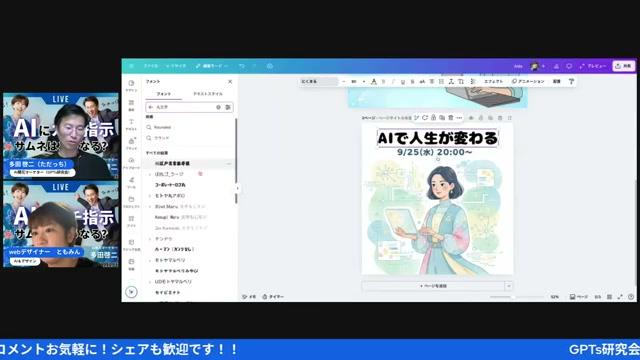Open the Position option in toolbar
This screenshot has width=640, height=360.
pyautogui.click(x=557, y=82)
